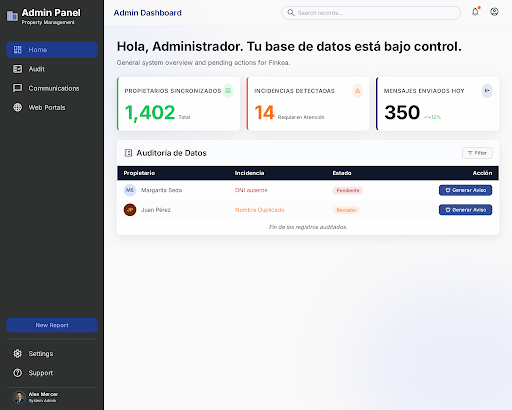Click the Propietario column header
The height and width of the screenshot is (410, 512).
(x=139, y=173)
